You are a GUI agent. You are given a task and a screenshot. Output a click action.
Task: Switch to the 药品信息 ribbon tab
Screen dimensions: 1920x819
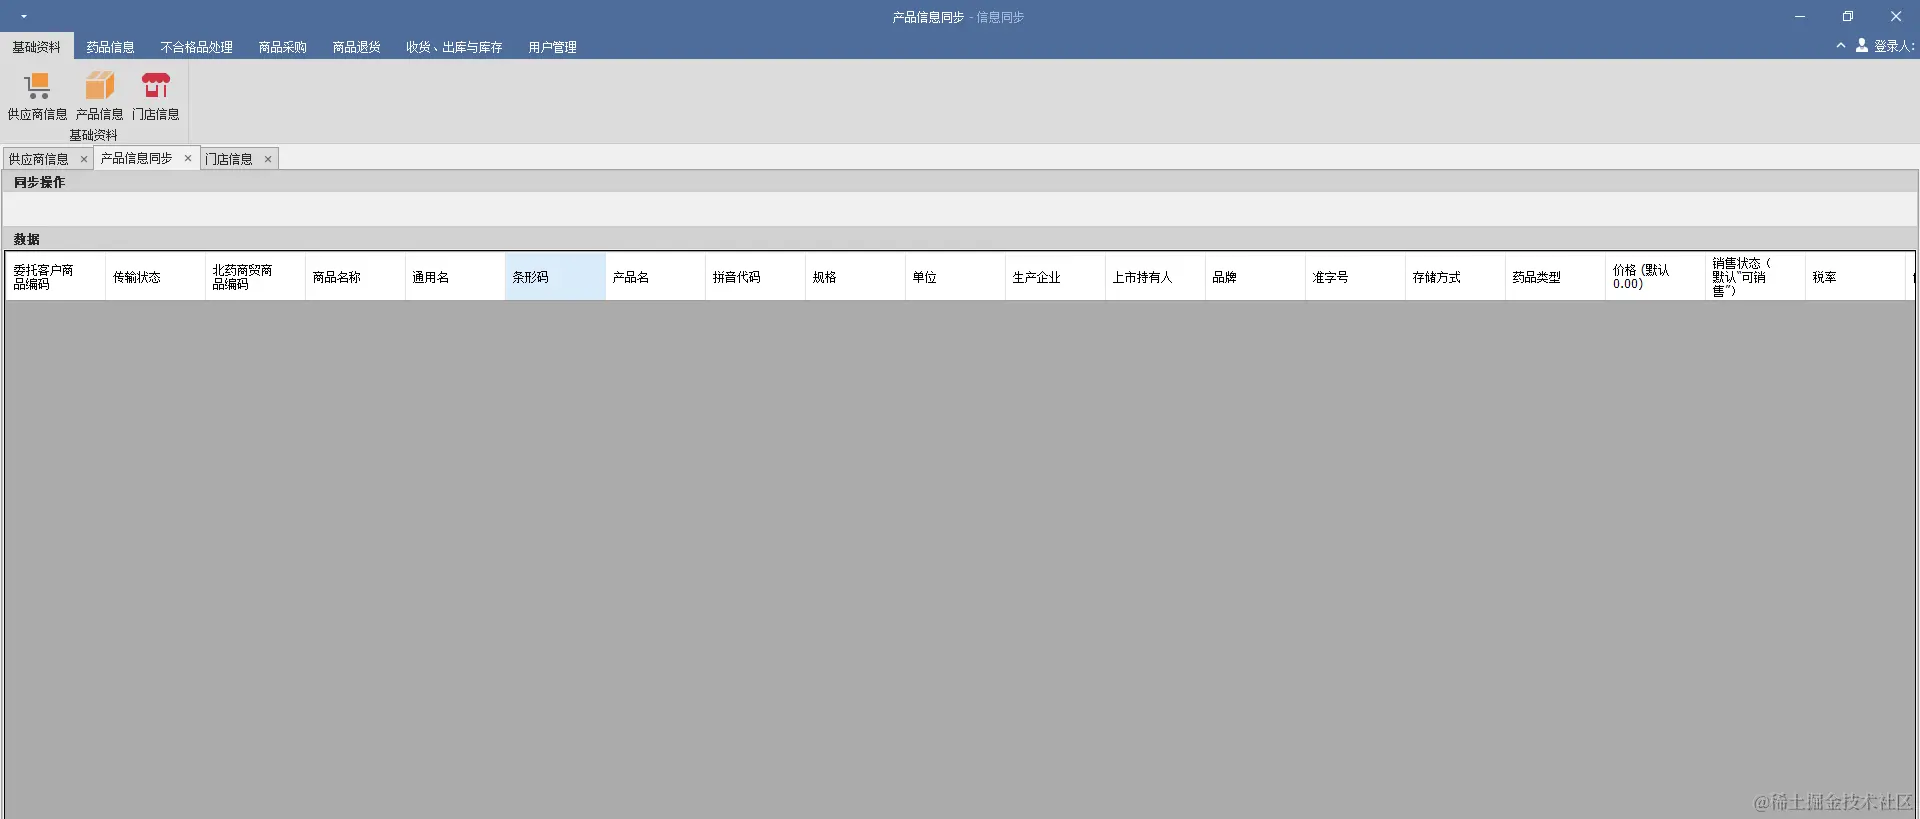tap(110, 47)
